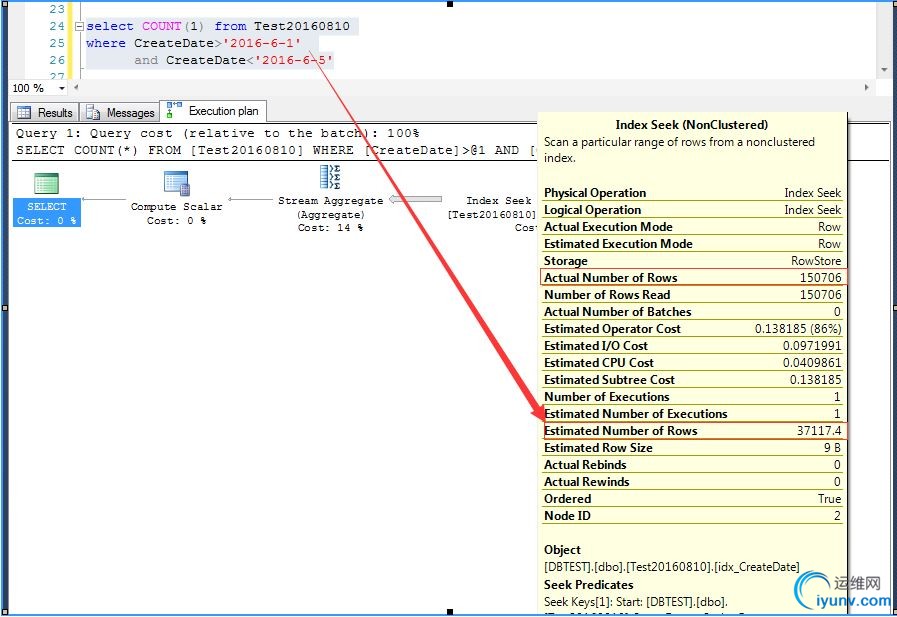897x617 pixels.
Task: Click the Number of Executions row
Action: (692, 397)
